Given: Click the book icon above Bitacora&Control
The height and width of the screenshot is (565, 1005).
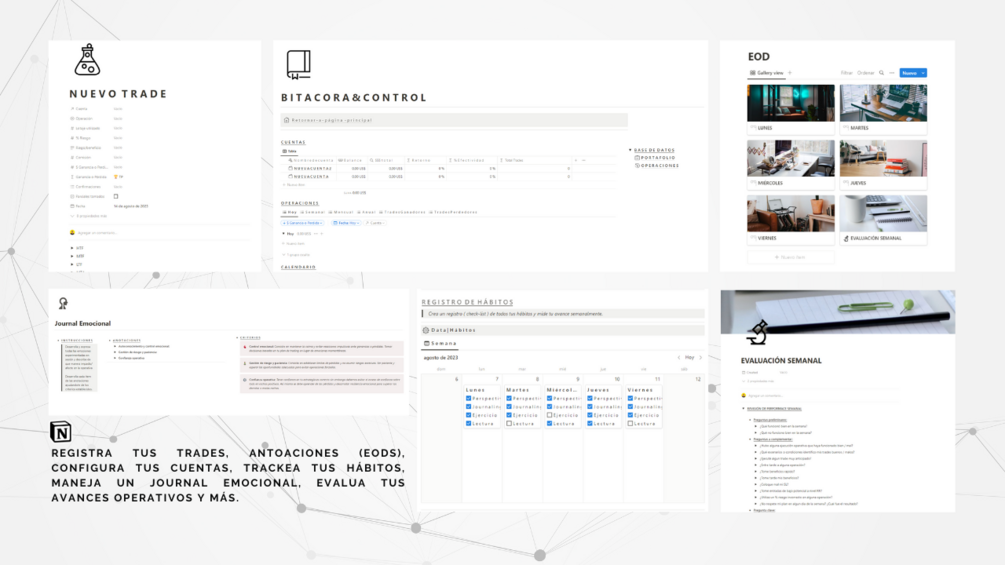Looking at the screenshot, I should point(298,65).
